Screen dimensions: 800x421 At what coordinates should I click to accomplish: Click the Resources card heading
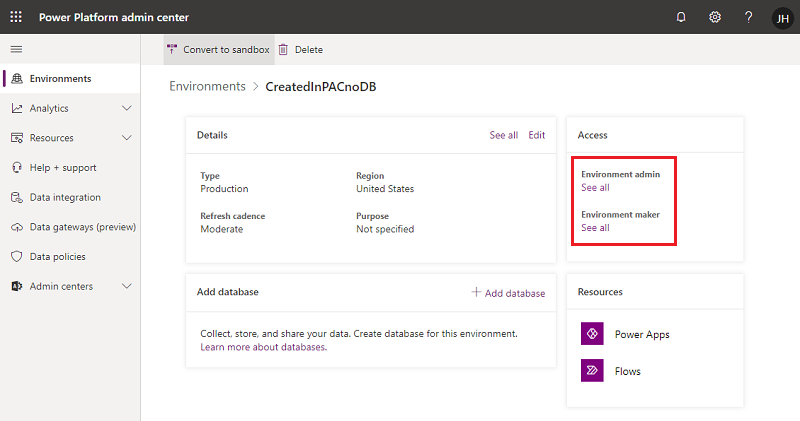[x=600, y=292]
